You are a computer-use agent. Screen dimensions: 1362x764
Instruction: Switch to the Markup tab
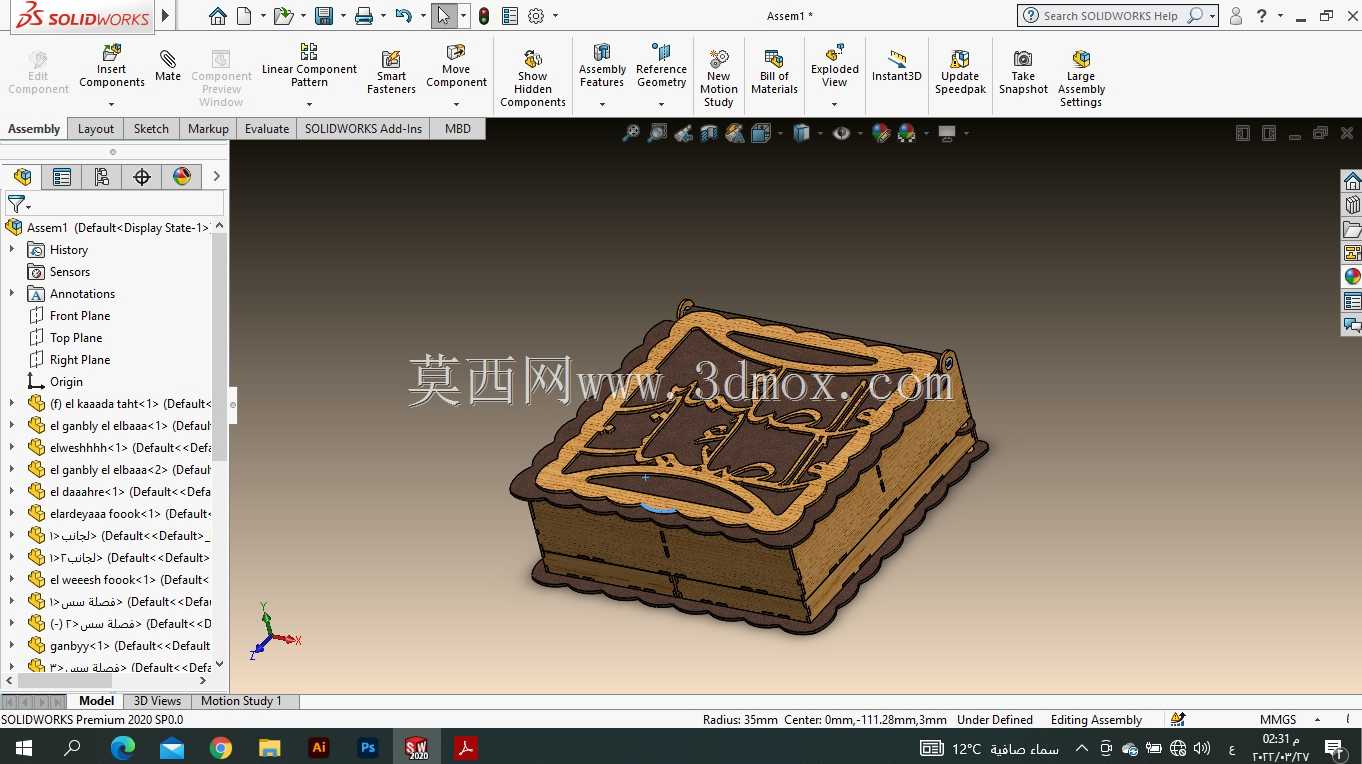tap(208, 128)
